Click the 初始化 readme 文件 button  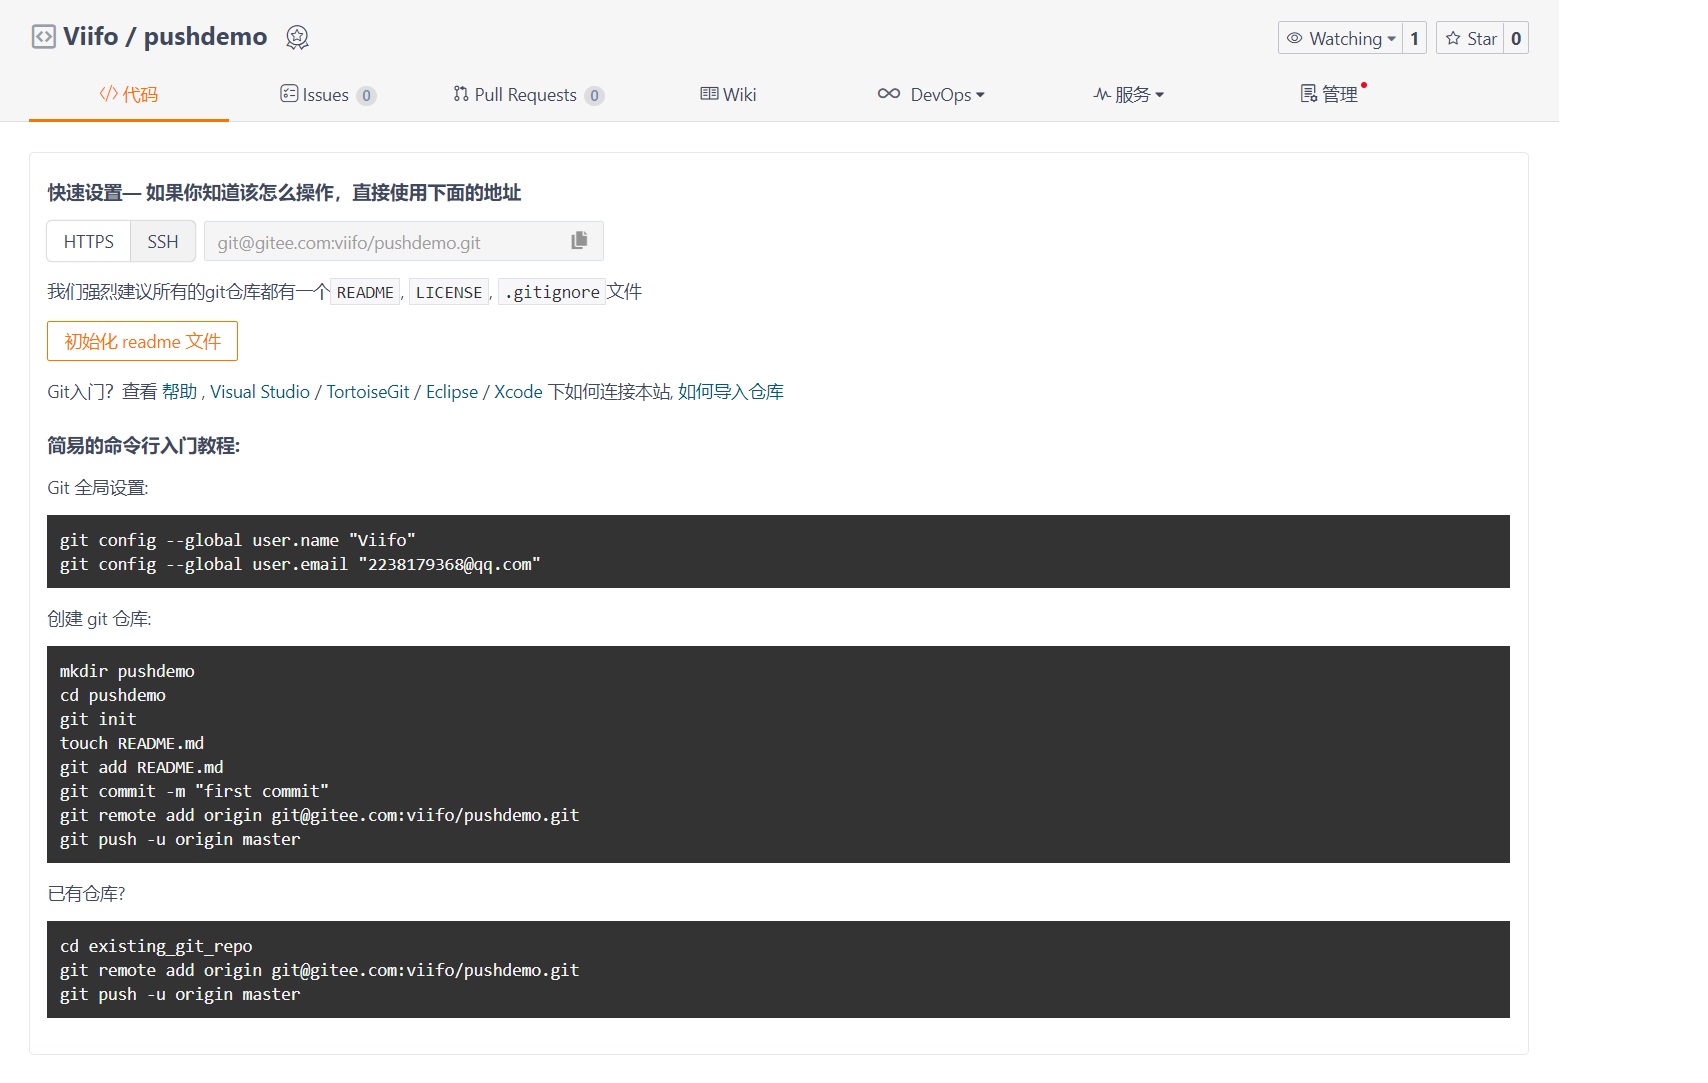tap(142, 341)
